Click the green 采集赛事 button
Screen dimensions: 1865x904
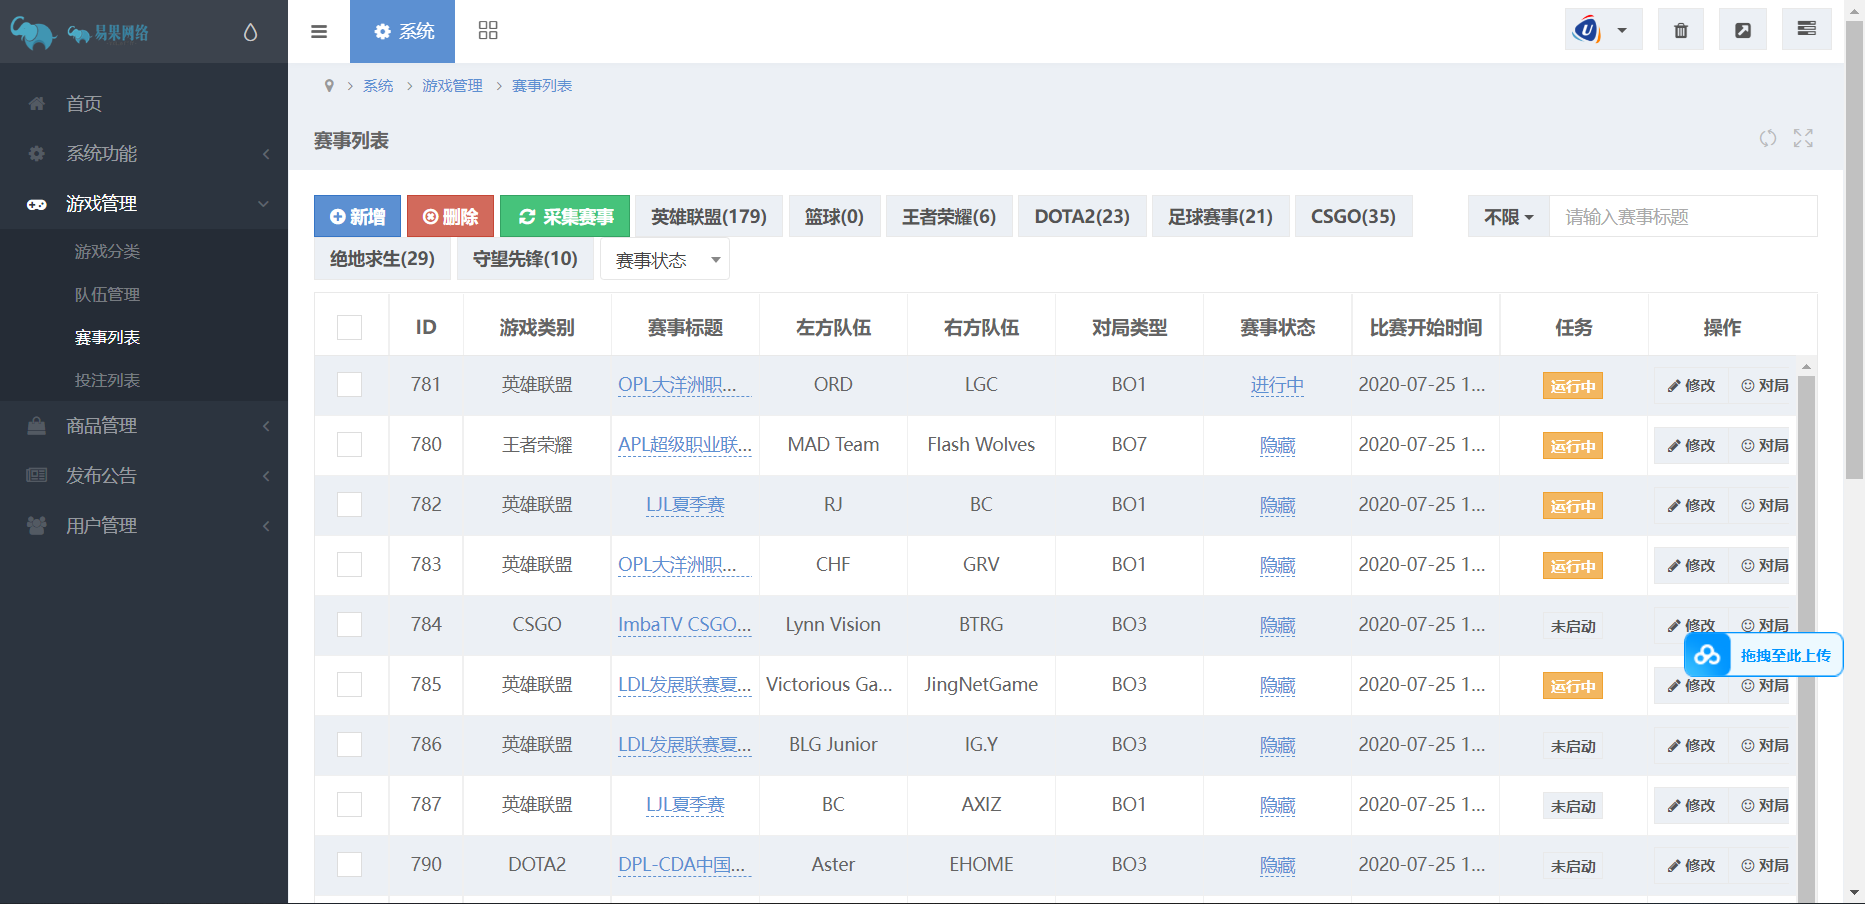pyautogui.click(x=565, y=217)
